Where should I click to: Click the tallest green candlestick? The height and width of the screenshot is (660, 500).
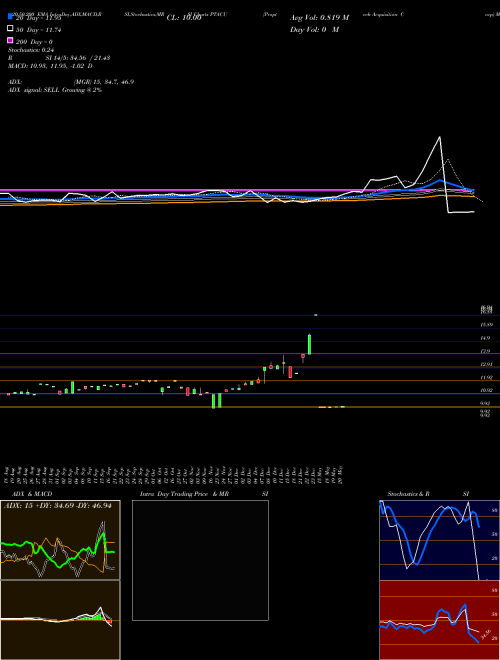pos(309,344)
